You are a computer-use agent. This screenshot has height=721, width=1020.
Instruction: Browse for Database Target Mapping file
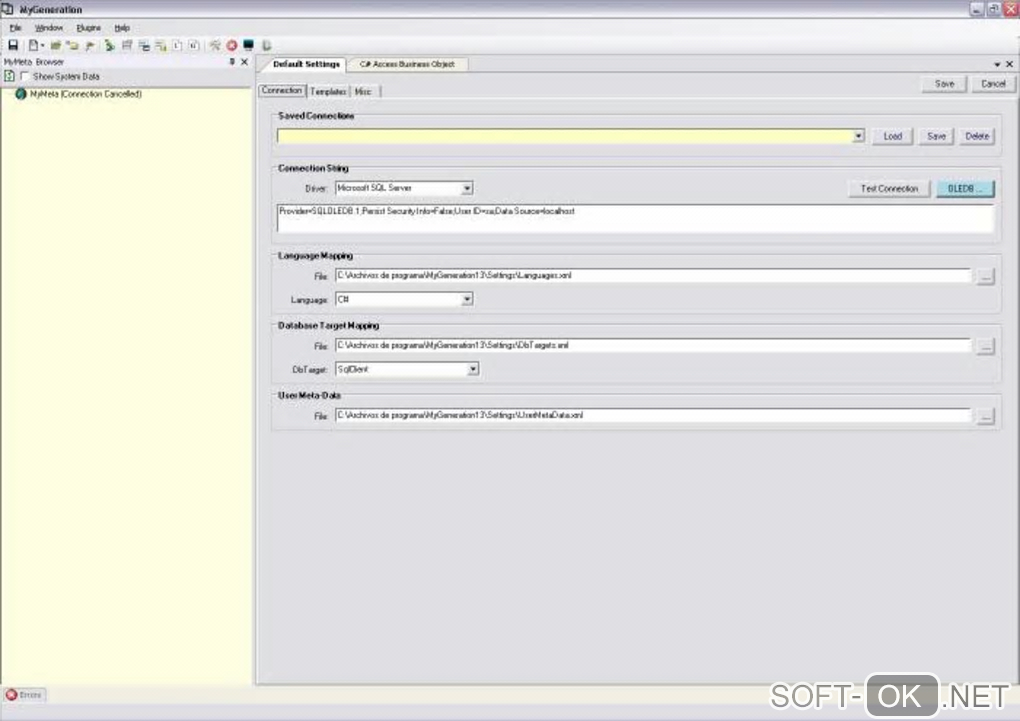tap(986, 346)
